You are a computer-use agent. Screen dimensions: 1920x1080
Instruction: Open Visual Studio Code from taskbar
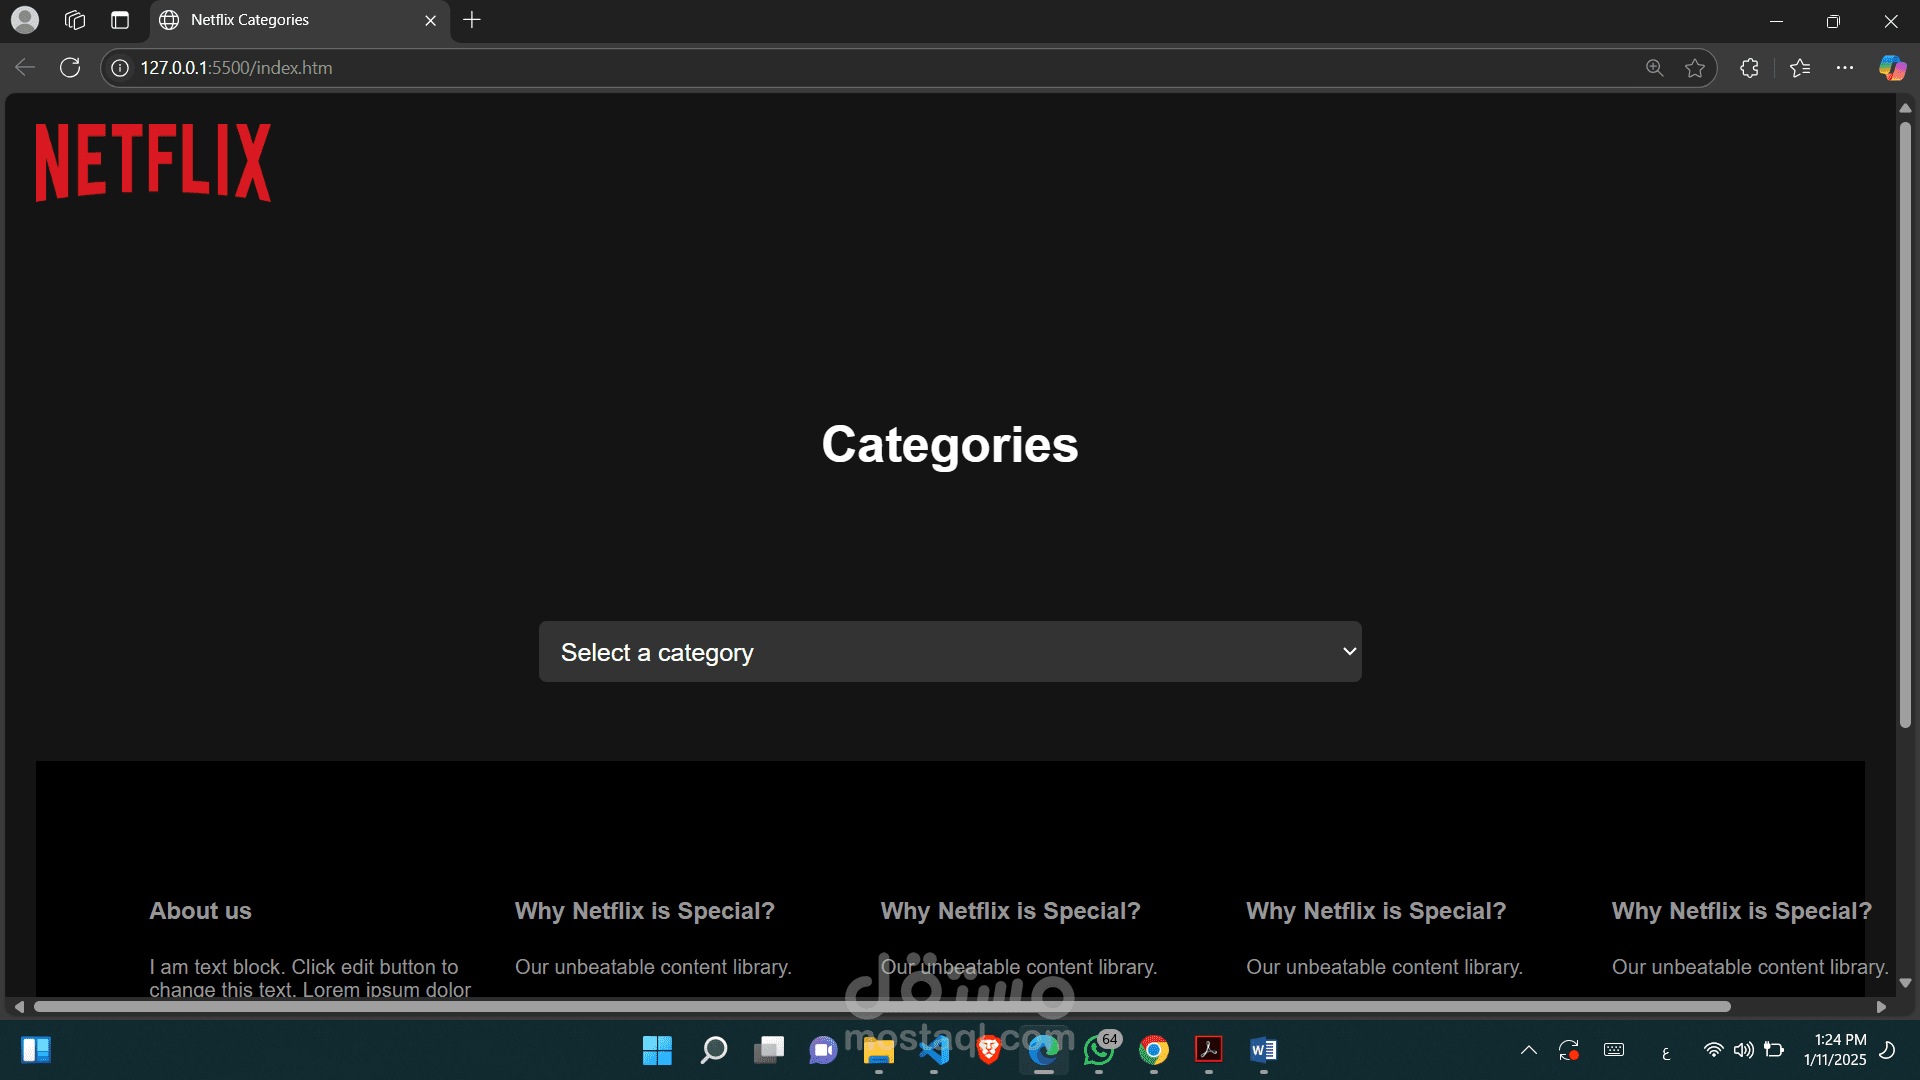click(x=934, y=1050)
